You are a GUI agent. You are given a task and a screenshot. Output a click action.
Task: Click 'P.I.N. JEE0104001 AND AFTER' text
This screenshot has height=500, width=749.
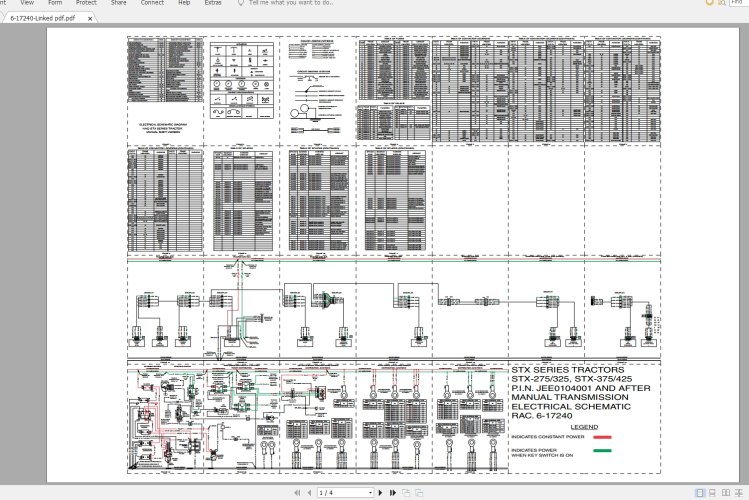click(581, 388)
